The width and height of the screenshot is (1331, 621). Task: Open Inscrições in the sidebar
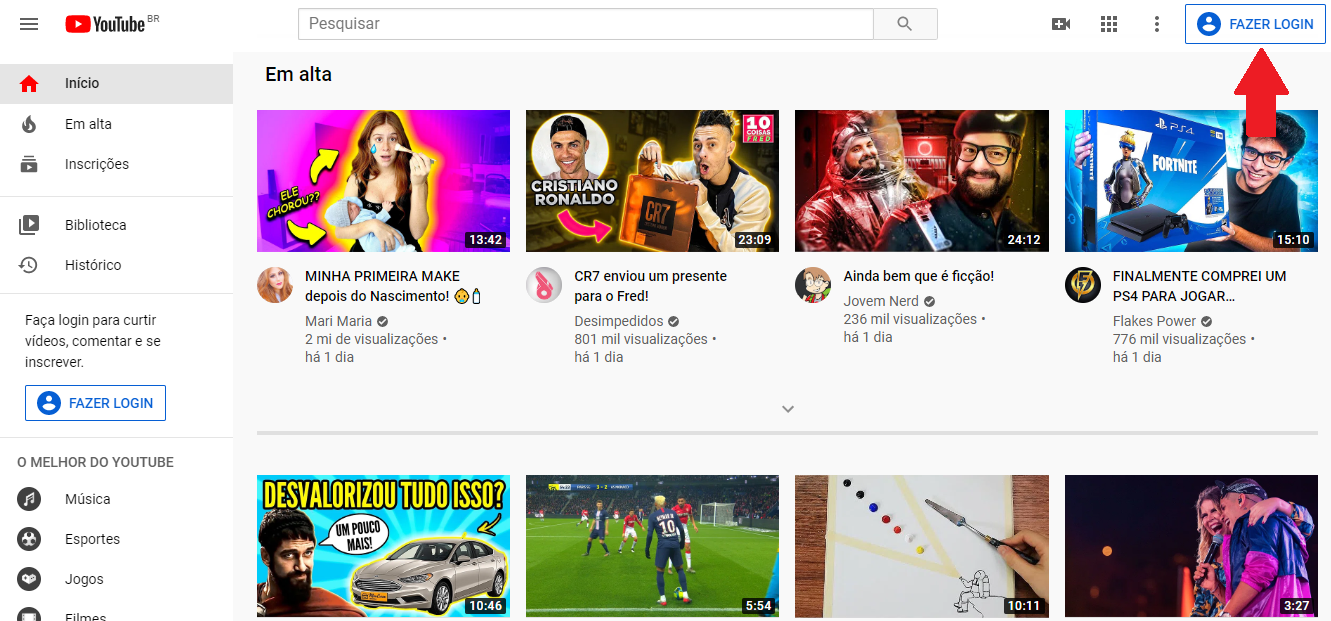(96, 164)
